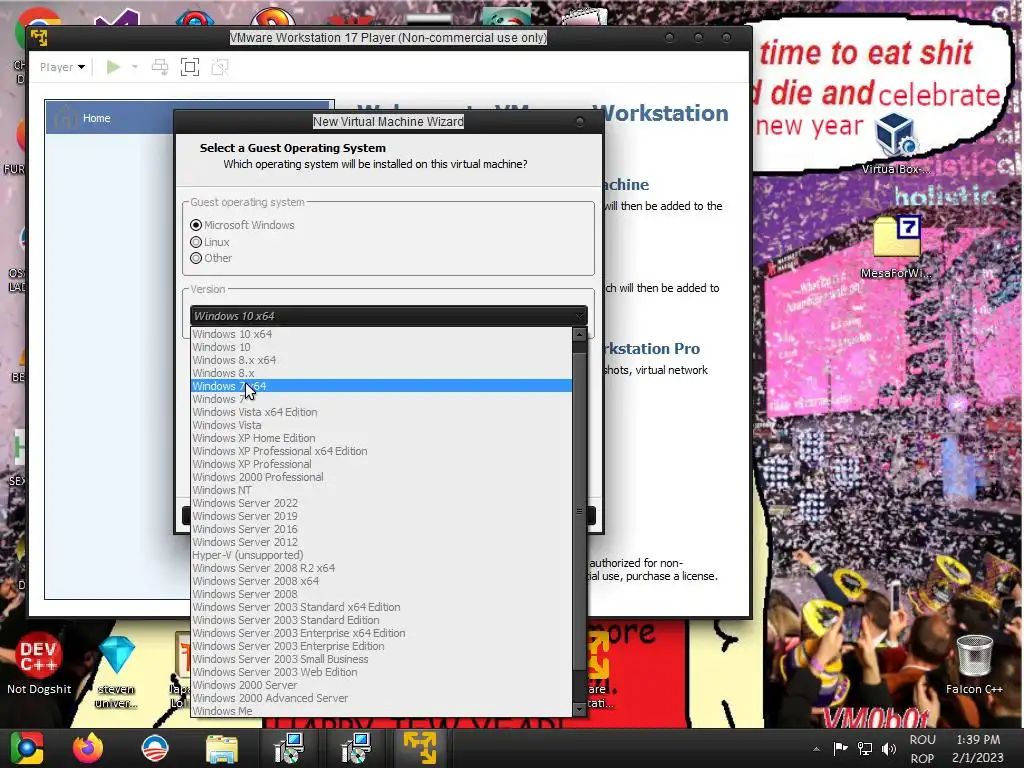This screenshot has width=1024, height=768.
Task: Click the ROU language indicator
Action: [x=922, y=740]
